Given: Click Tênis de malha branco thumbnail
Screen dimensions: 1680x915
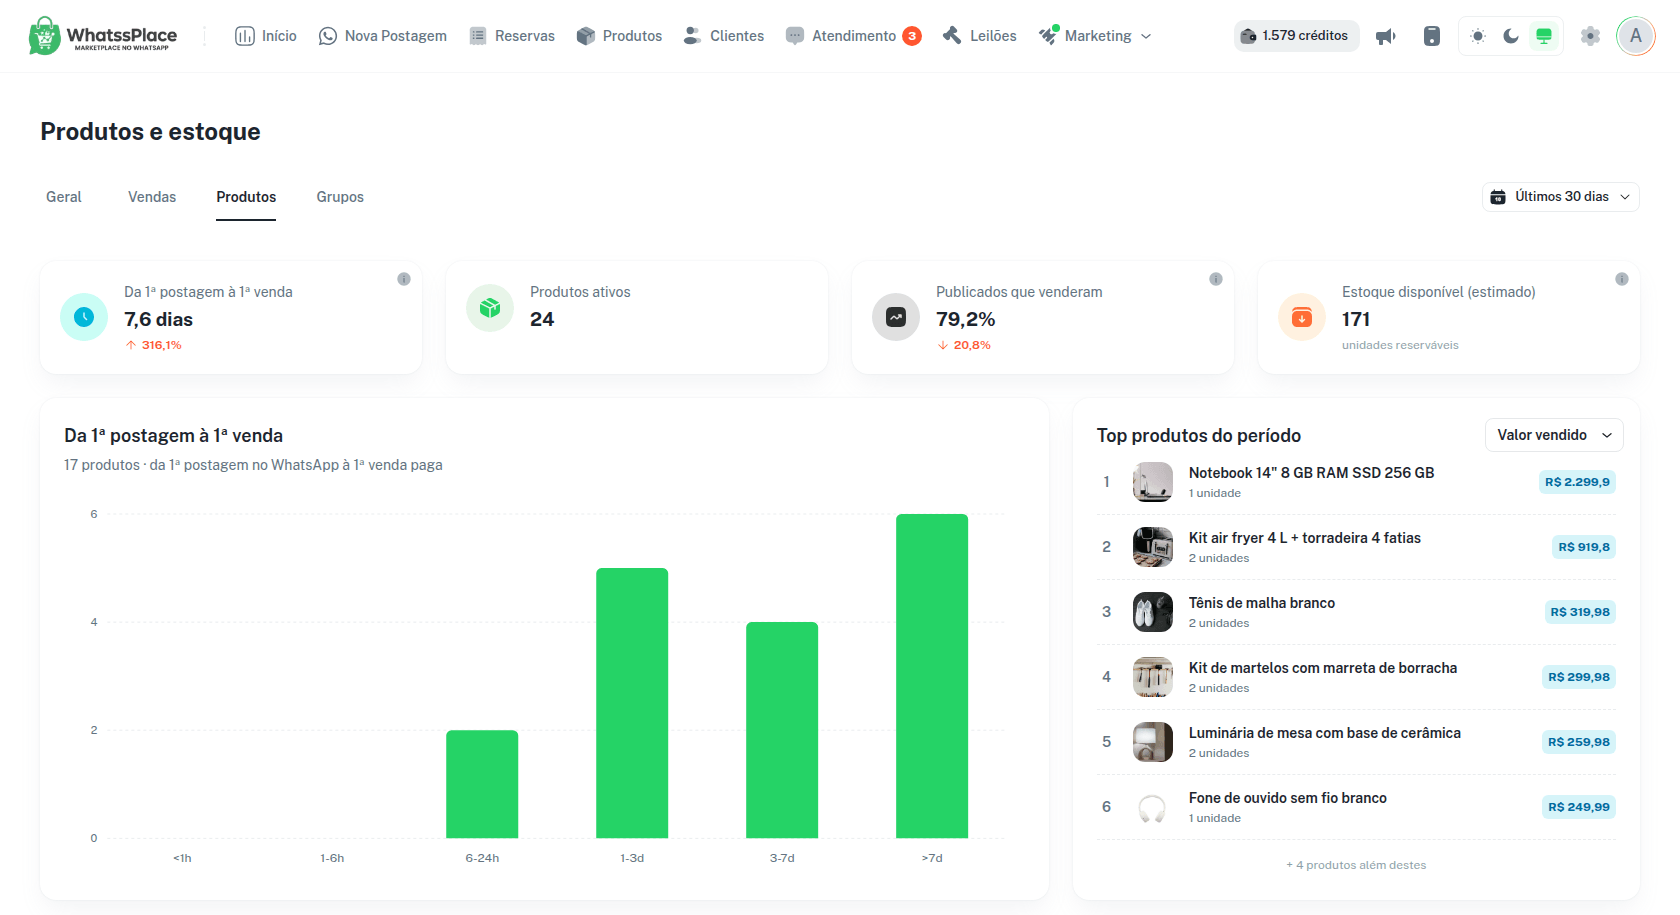Looking at the screenshot, I should 1153,612.
